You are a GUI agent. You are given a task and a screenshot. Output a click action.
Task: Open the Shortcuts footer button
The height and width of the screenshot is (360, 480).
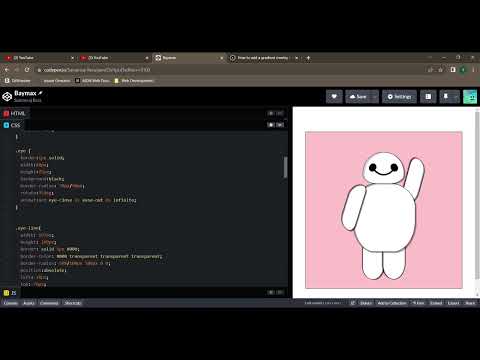coord(73,303)
